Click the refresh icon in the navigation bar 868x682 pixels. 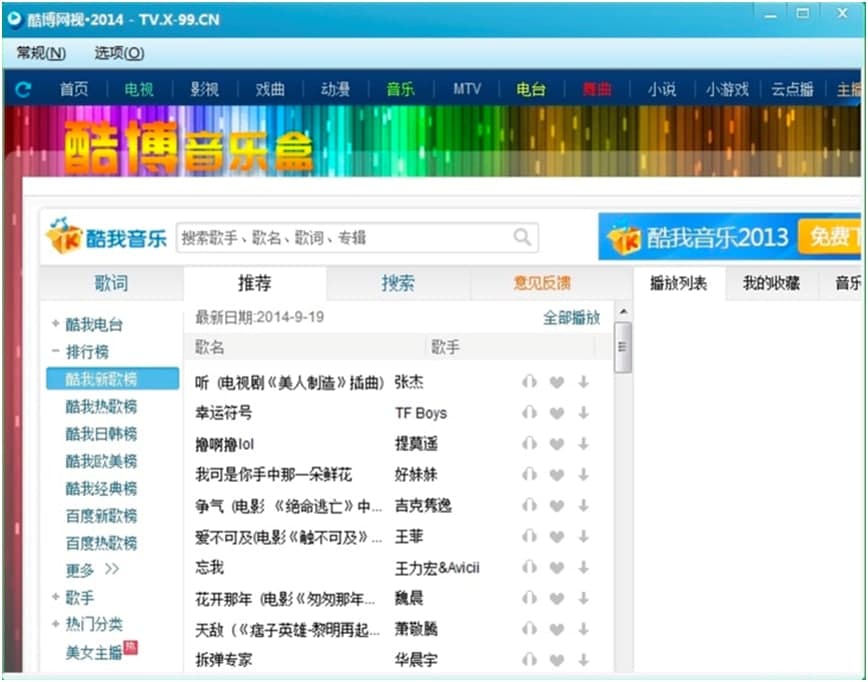(x=23, y=90)
